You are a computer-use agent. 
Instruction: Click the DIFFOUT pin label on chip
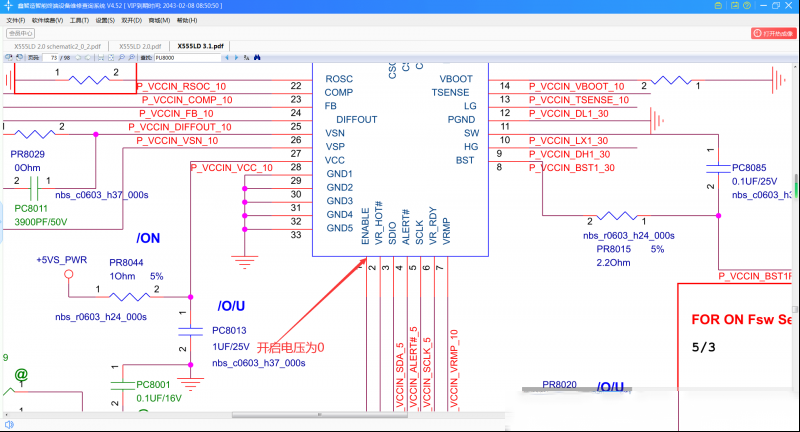coord(357,119)
